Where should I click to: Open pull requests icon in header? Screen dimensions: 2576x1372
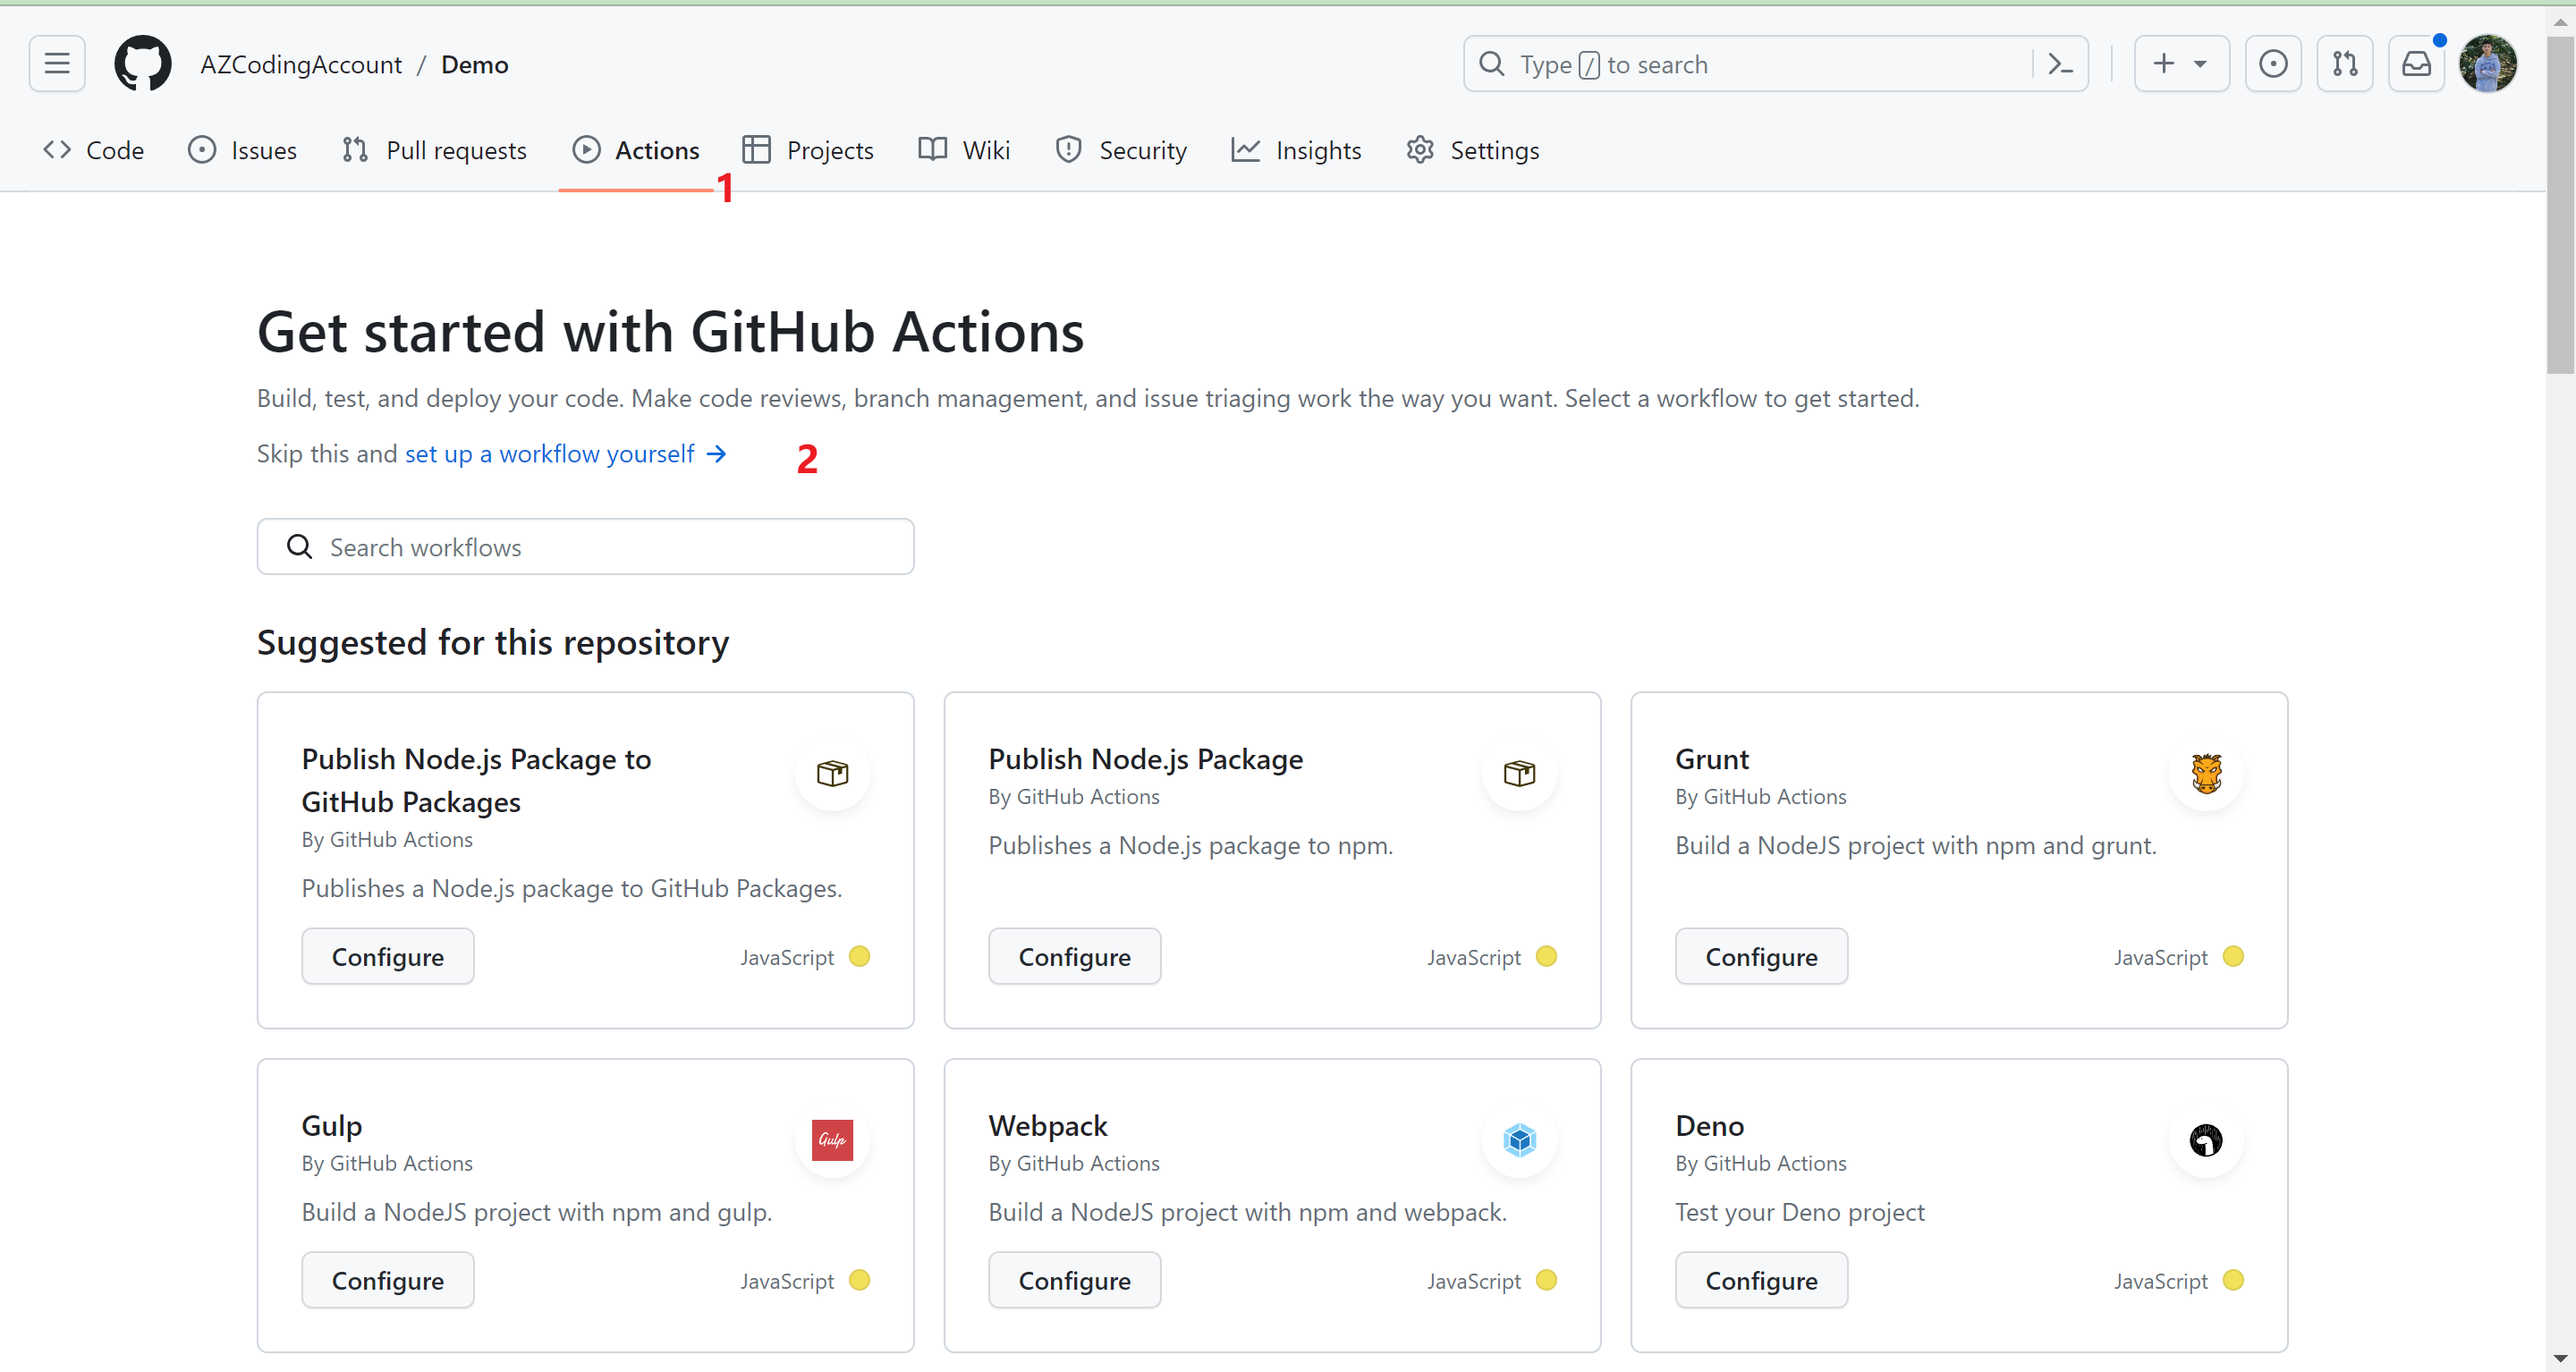[2344, 64]
